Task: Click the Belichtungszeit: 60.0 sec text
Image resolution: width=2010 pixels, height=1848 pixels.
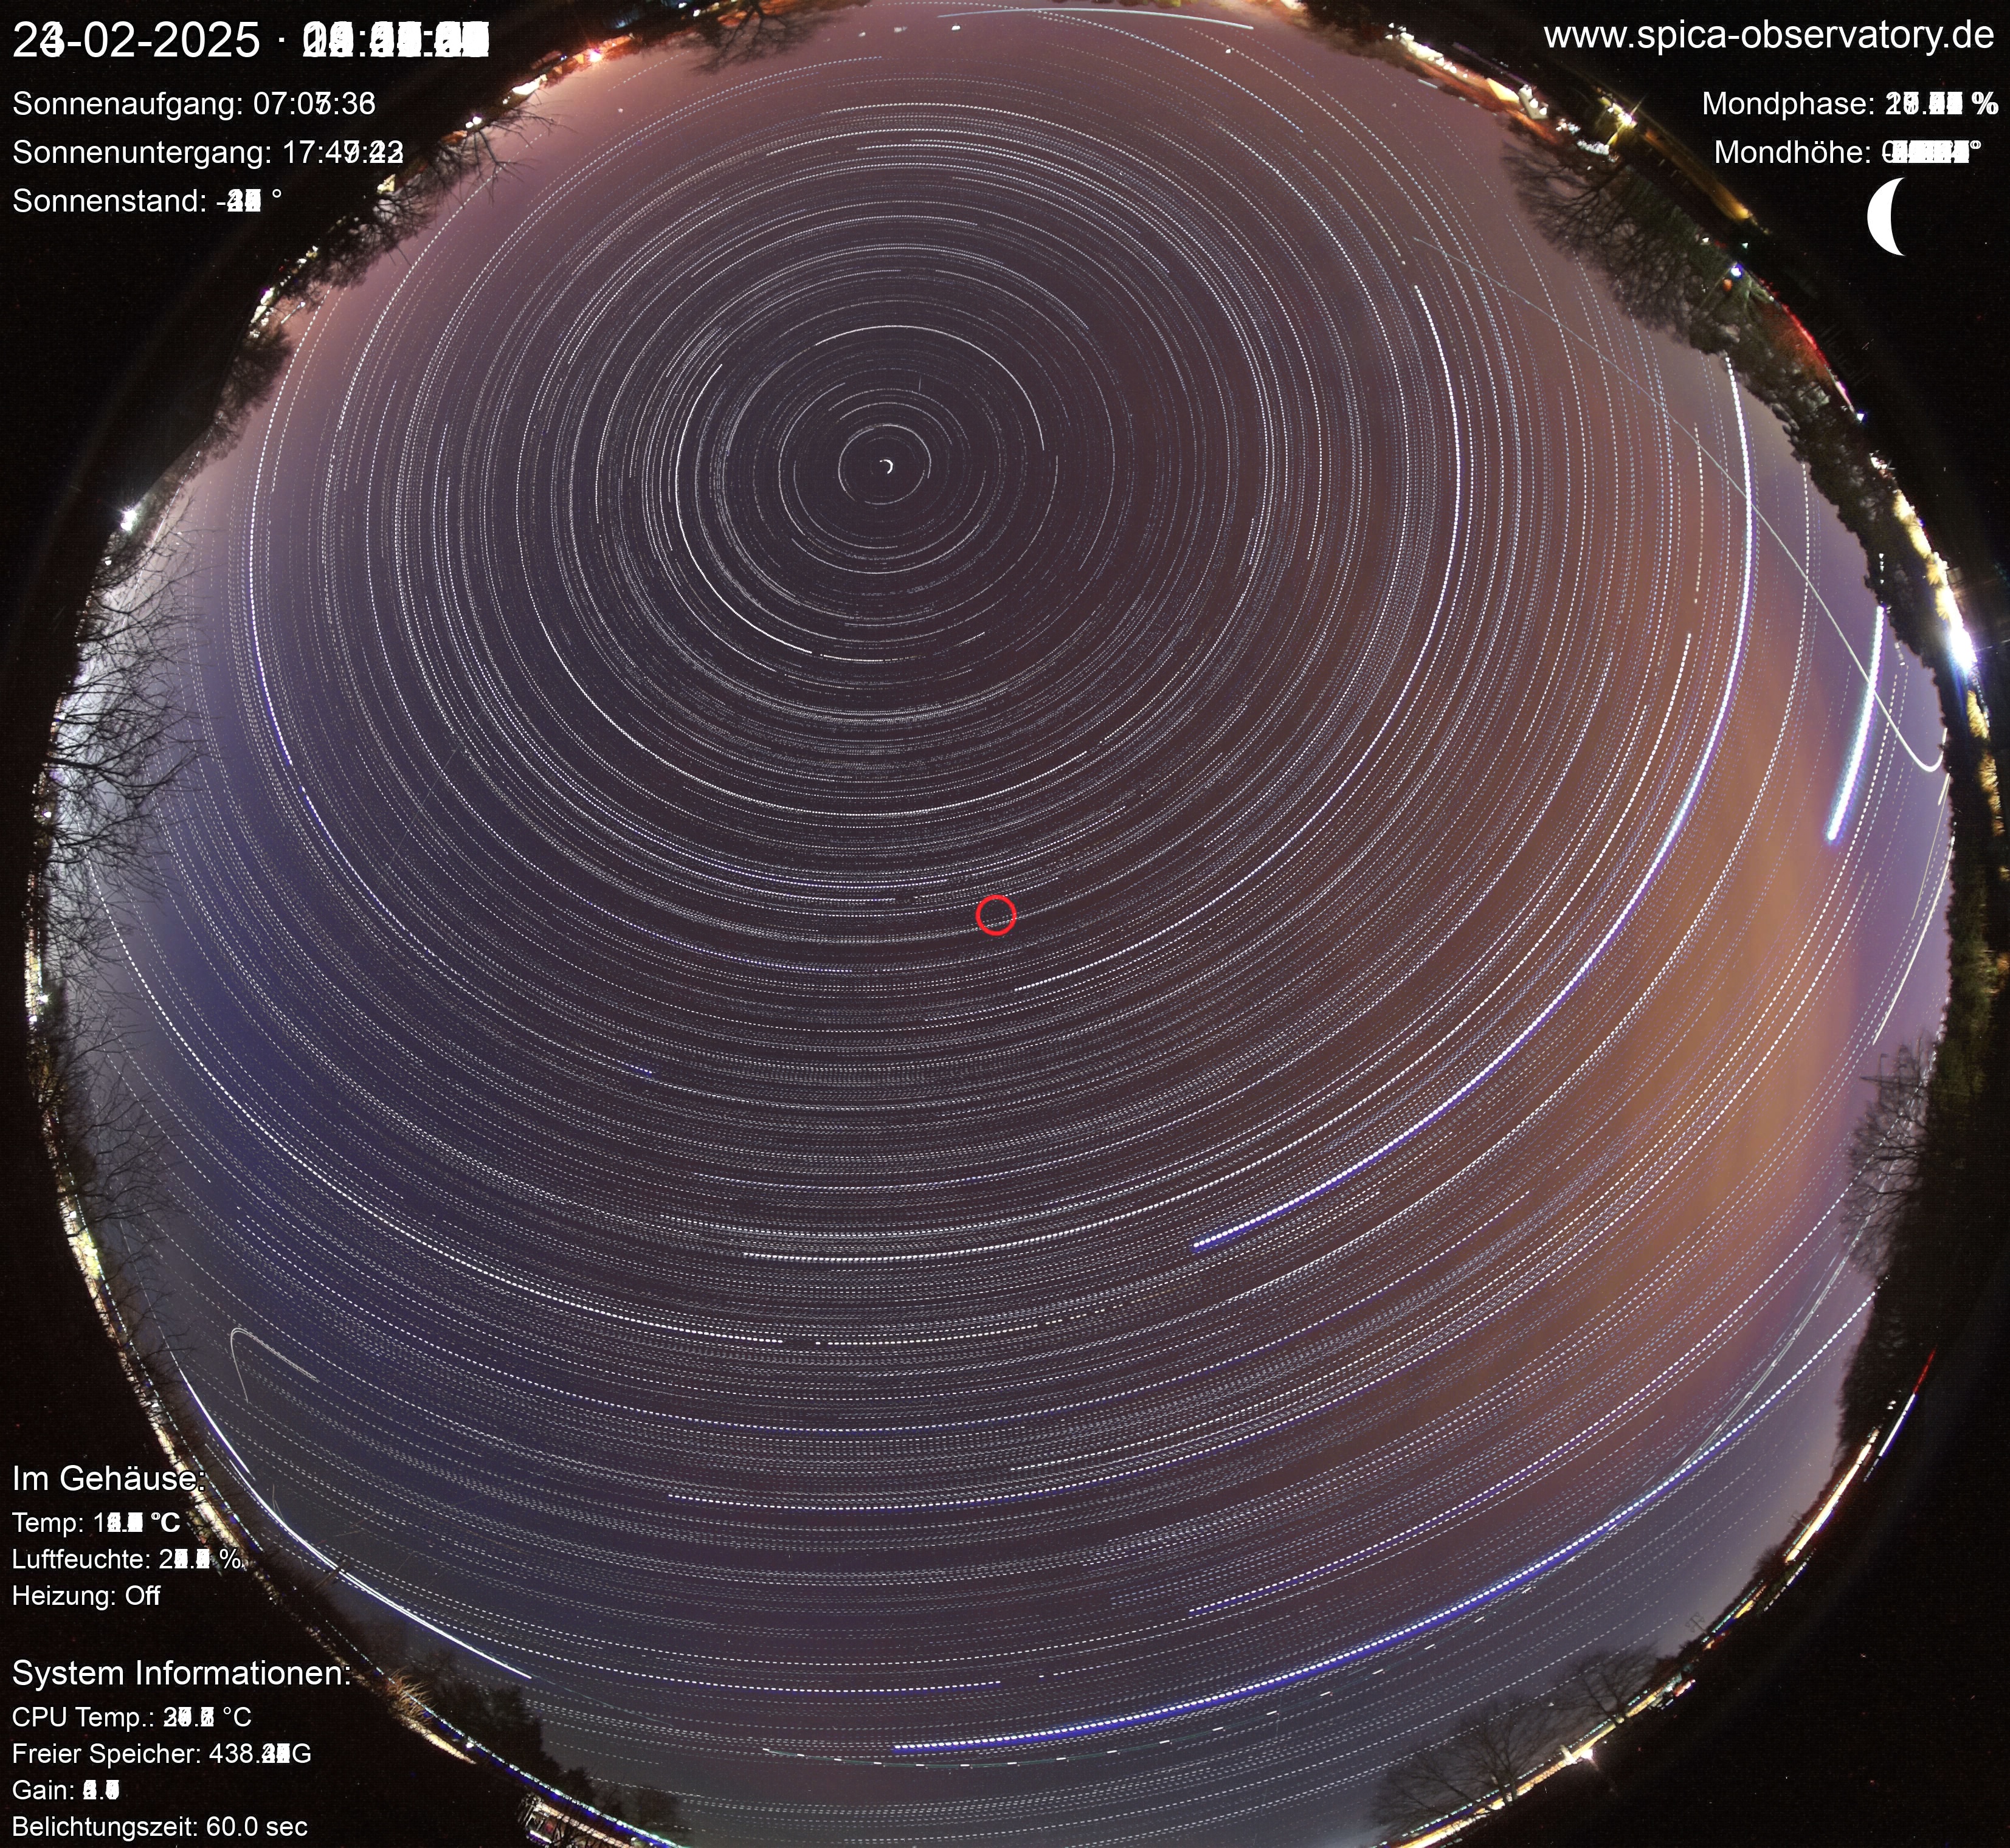Action: (x=159, y=1826)
